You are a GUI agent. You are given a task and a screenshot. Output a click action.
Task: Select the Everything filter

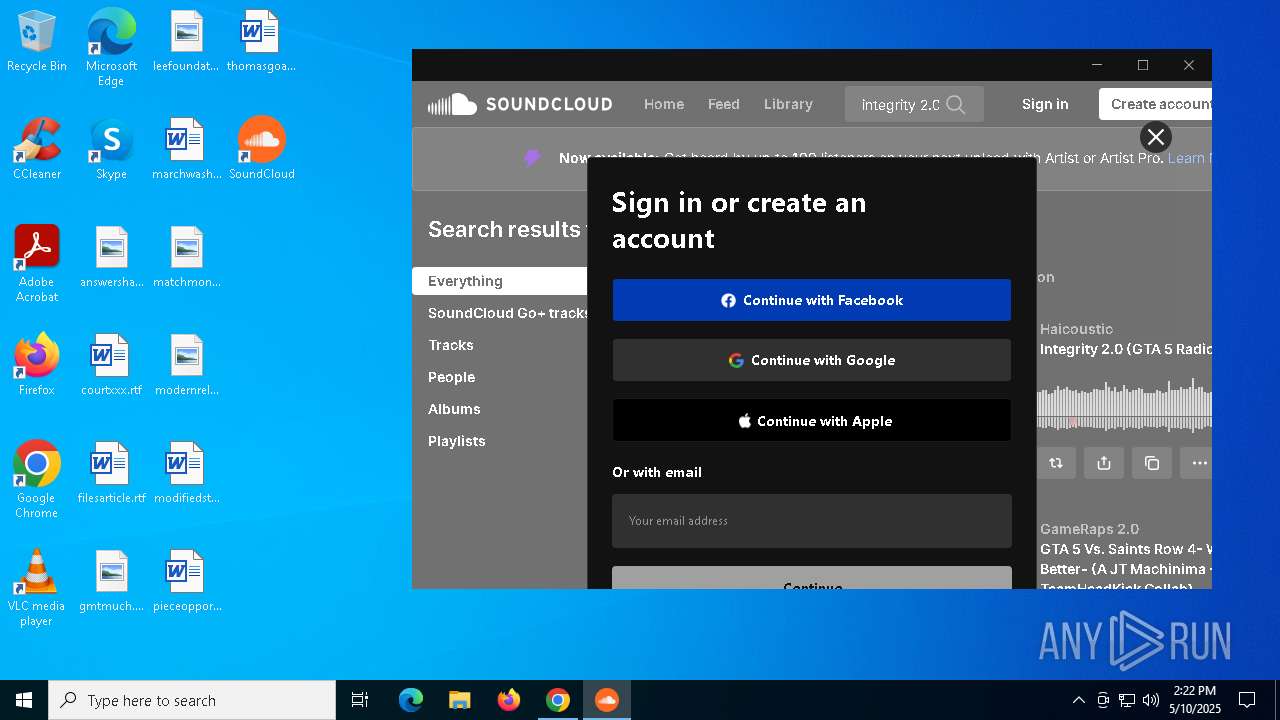click(500, 281)
